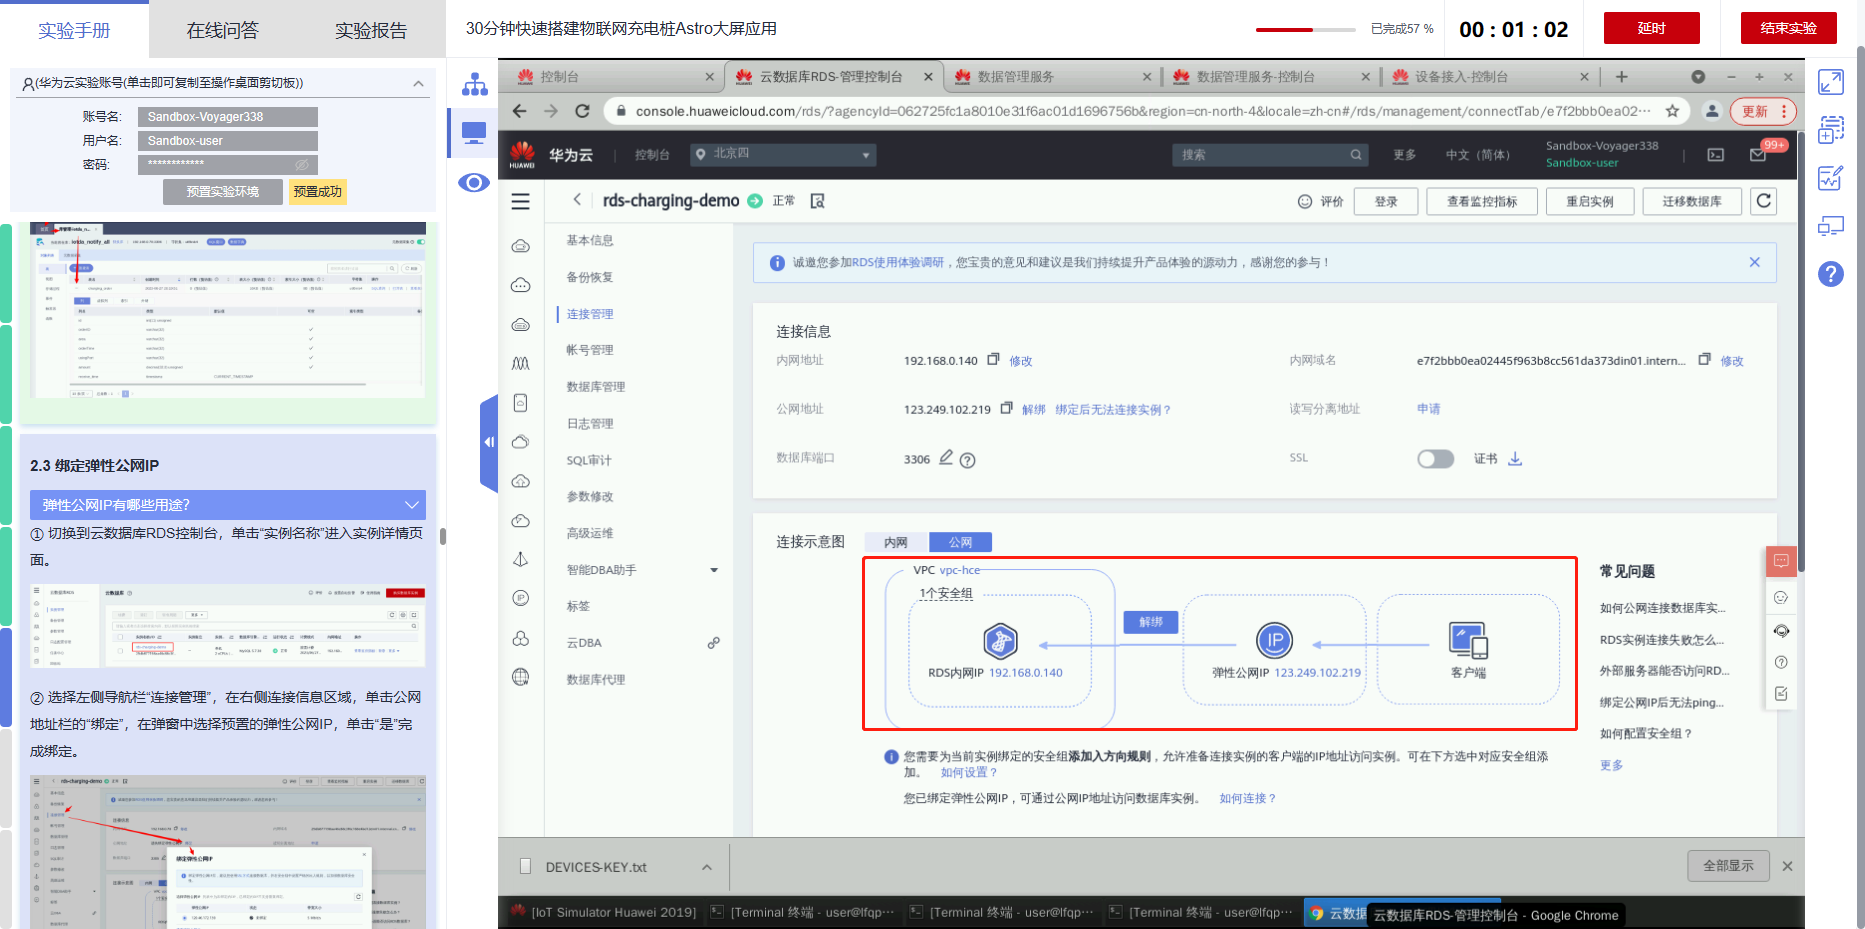Switch to the 在线问答 tab
The height and width of the screenshot is (929, 1865).
(222, 30)
